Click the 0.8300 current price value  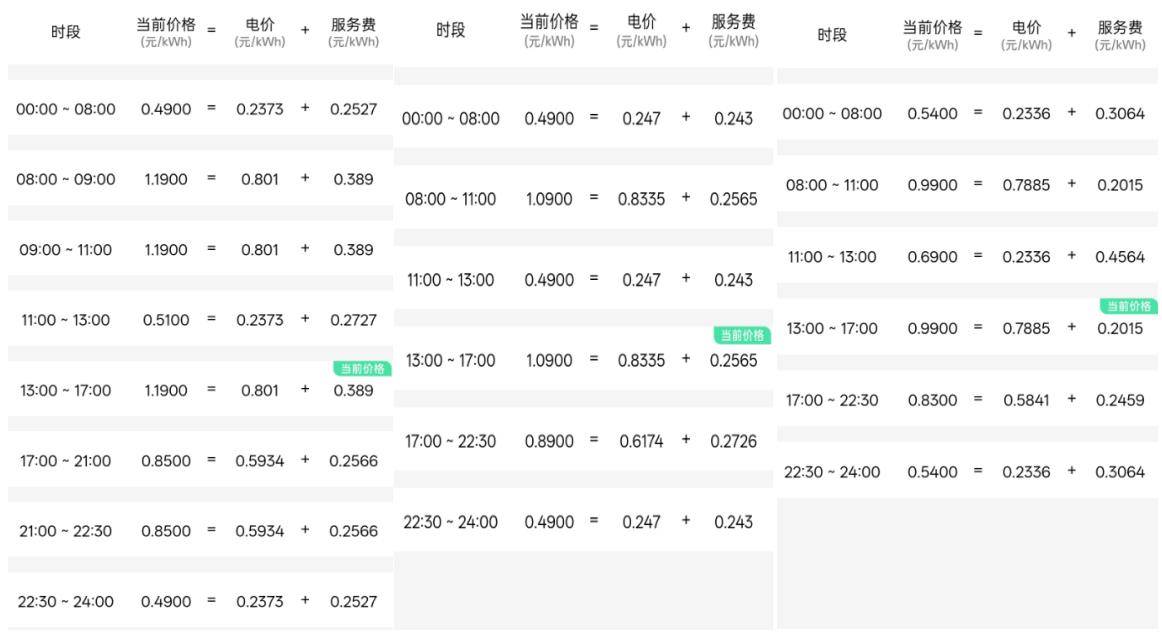(932, 400)
